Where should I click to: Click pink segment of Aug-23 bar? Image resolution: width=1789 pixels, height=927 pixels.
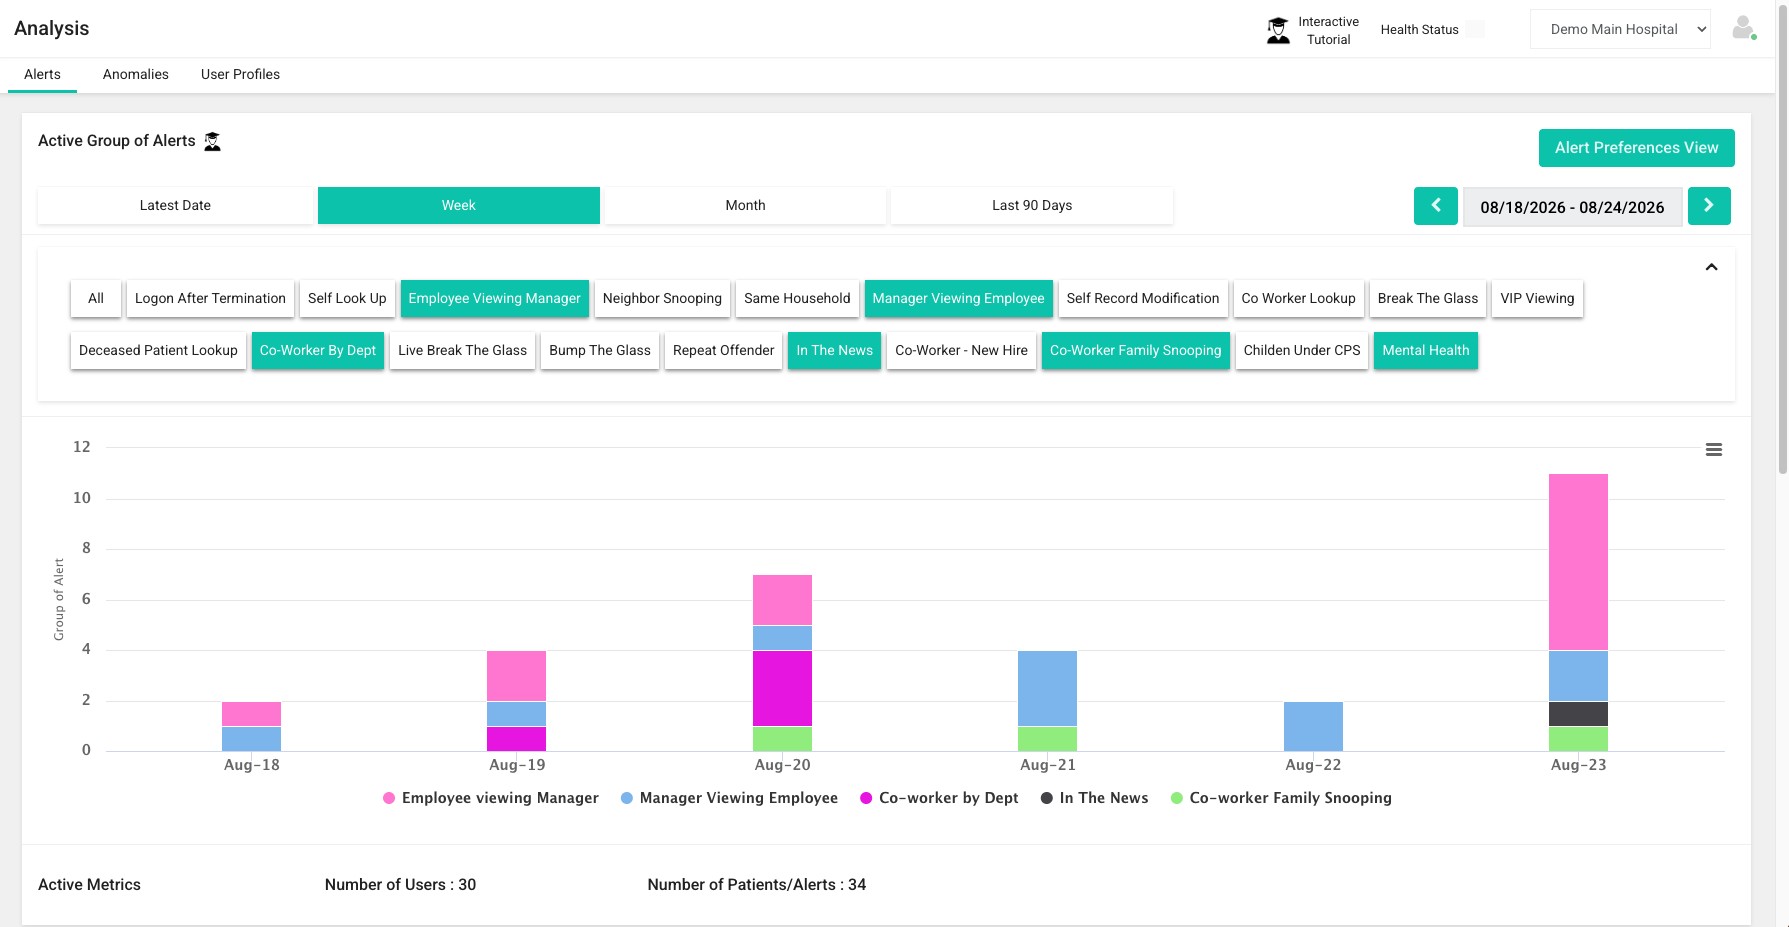pos(1578,562)
